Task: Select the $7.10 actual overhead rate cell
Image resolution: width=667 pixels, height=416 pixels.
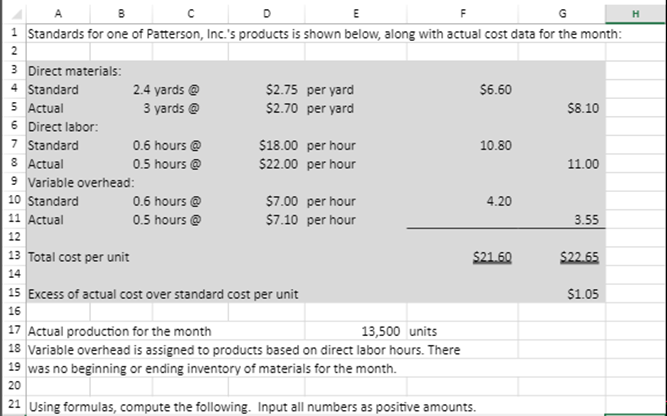Action: 266,220
